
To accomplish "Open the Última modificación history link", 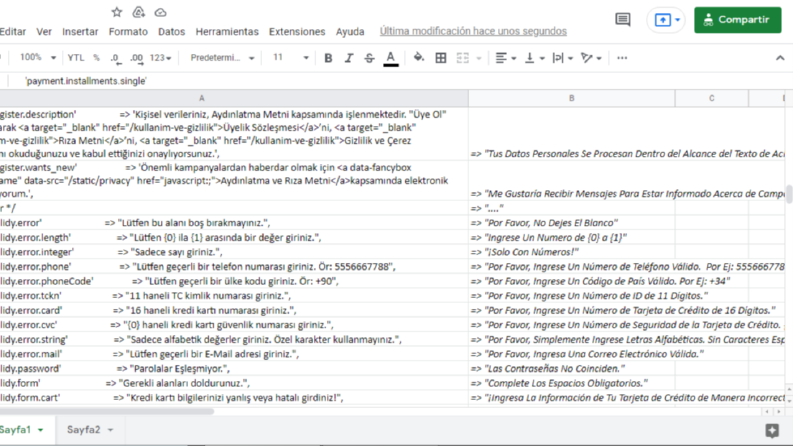I will (473, 31).
